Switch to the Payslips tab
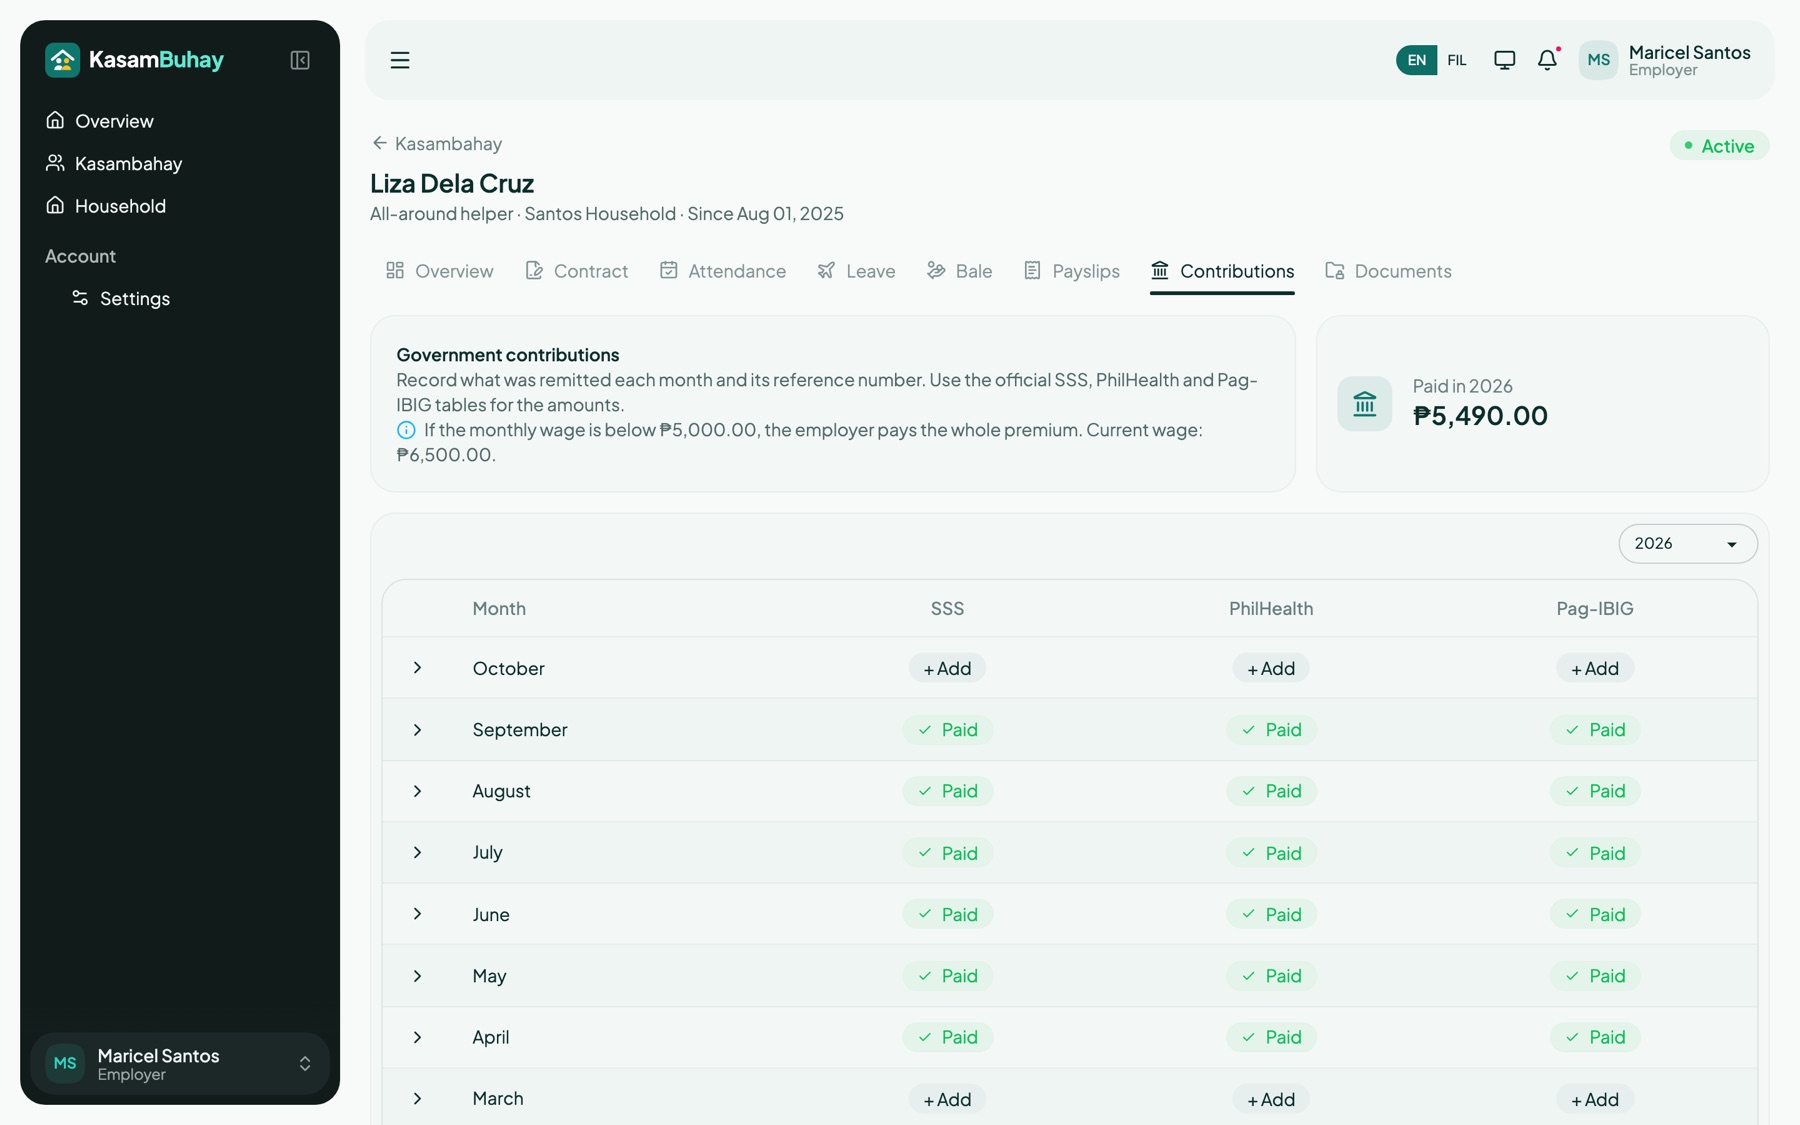Viewport: 1800px width, 1125px height. [x=1071, y=271]
